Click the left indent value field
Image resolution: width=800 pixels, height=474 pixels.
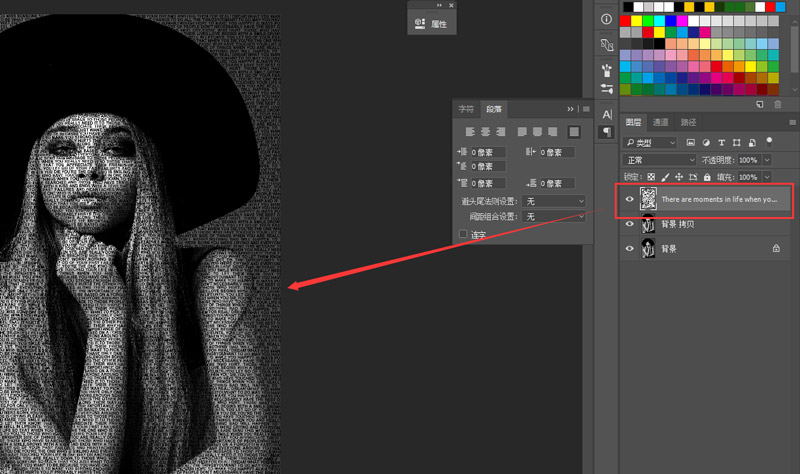(487, 152)
